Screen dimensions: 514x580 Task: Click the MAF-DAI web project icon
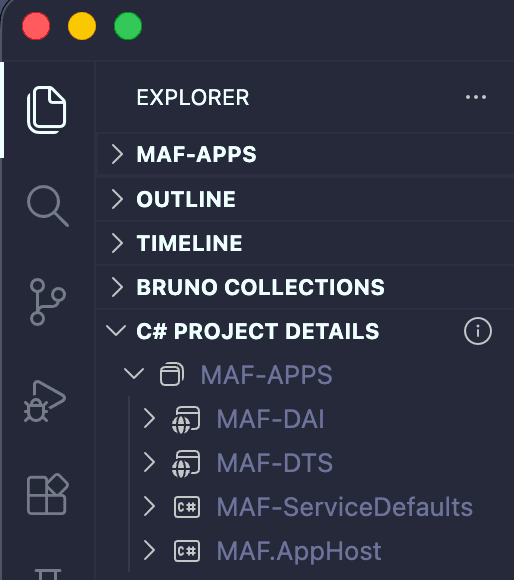pos(186,419)
